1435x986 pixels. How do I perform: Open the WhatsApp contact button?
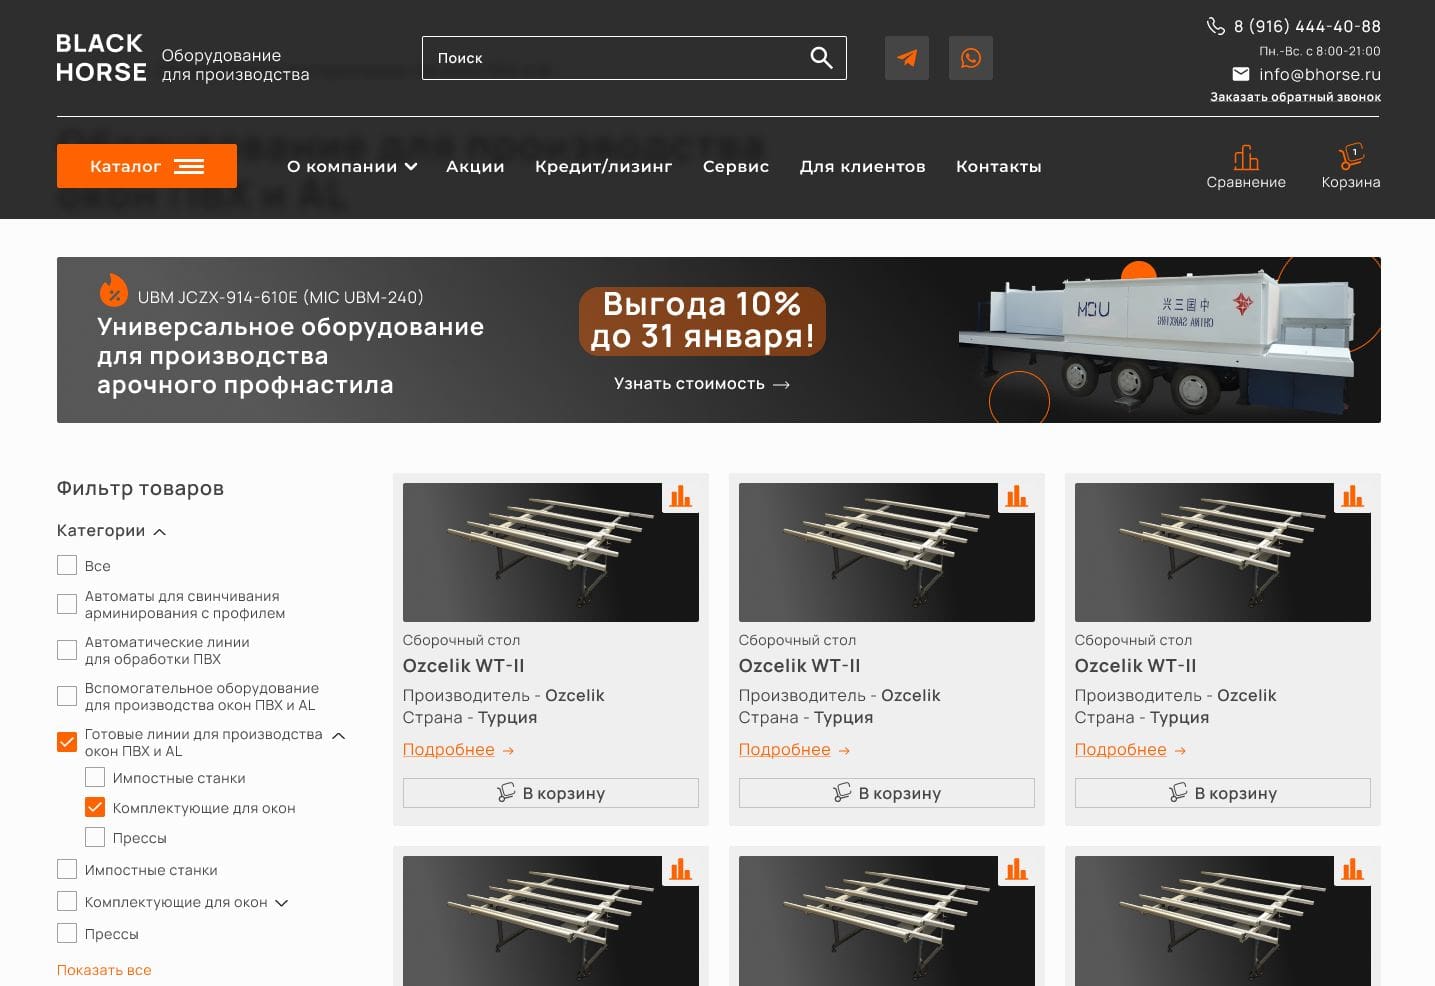[x=971, y=58]
